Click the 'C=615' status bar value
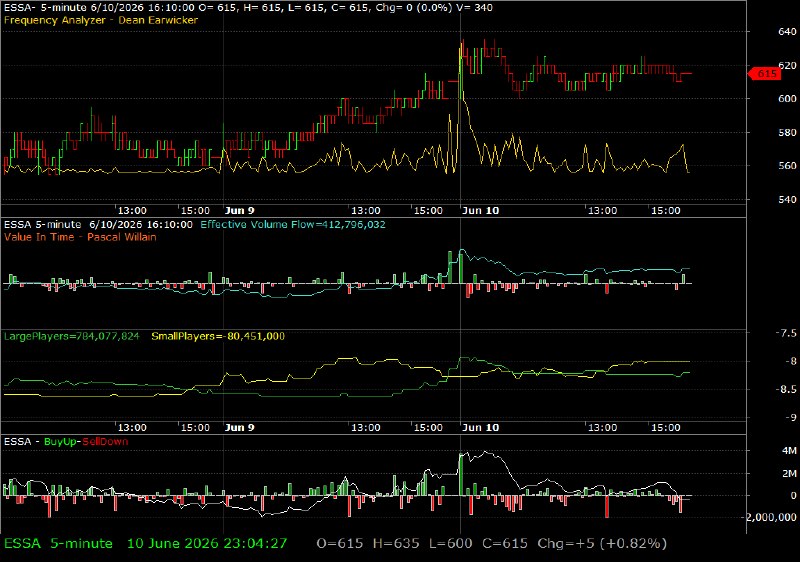 [505, 544]
